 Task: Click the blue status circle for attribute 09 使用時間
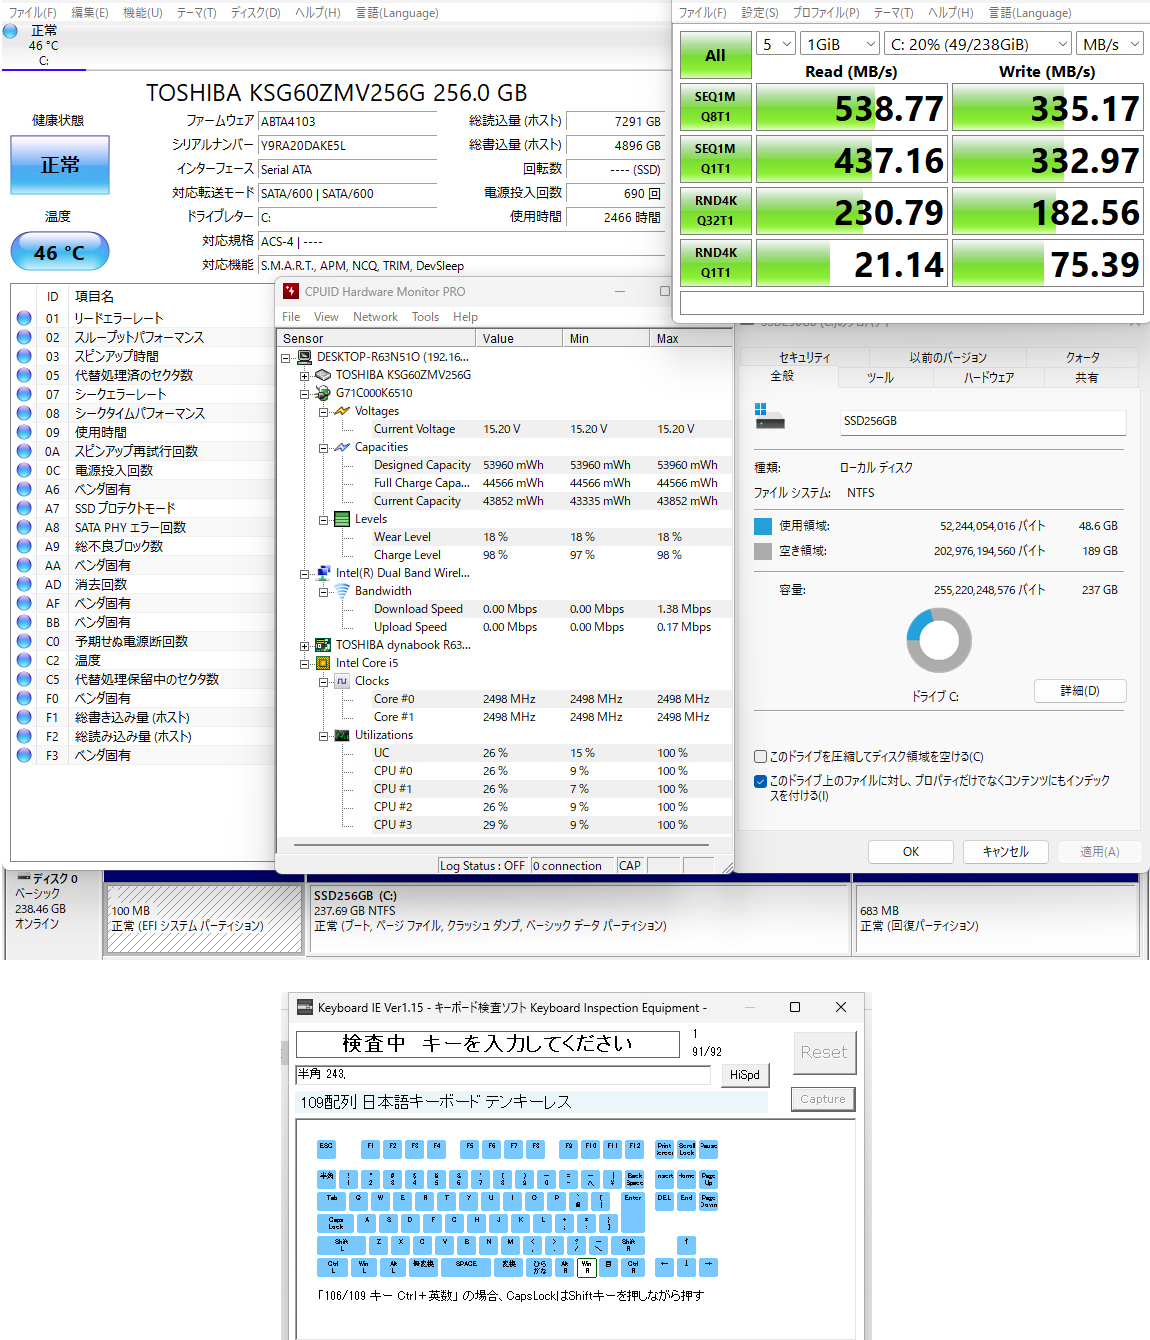(x=24, y=432)
